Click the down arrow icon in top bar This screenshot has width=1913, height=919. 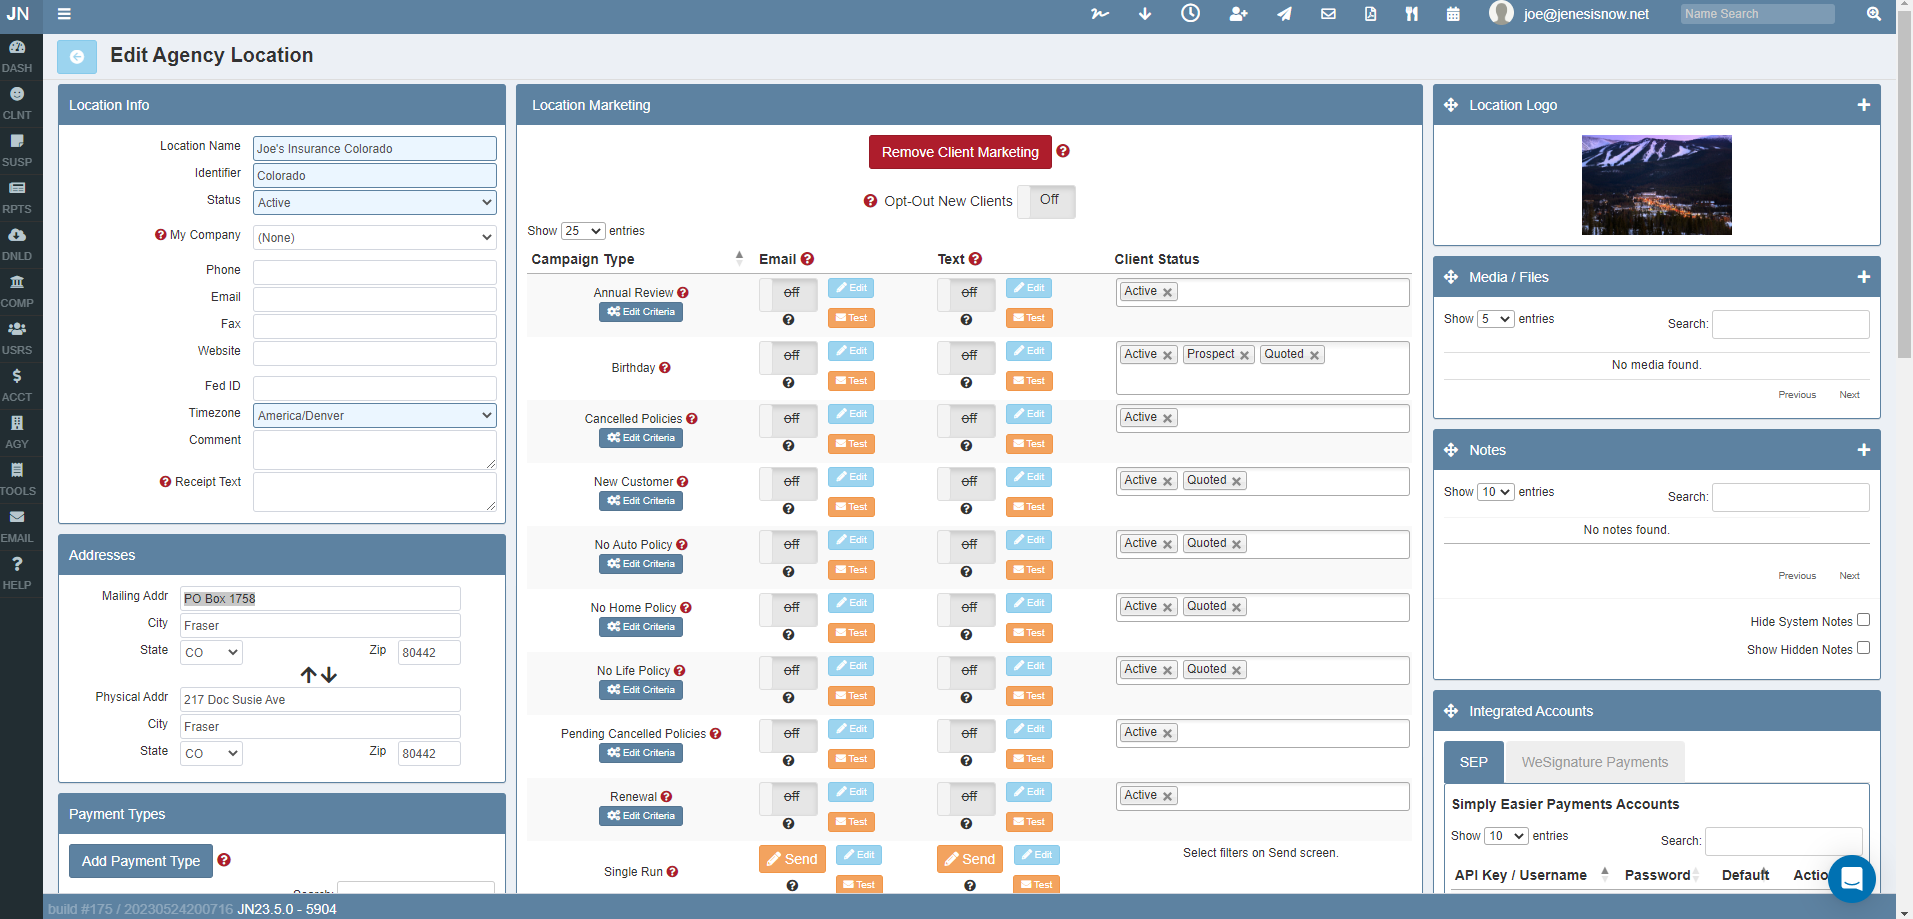tap(1145, 14)
